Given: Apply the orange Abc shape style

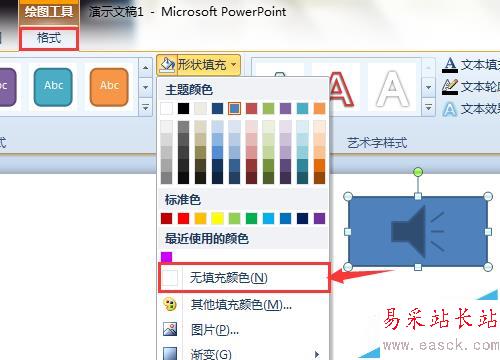Looking at the screenshot, I should click(109, 87).
